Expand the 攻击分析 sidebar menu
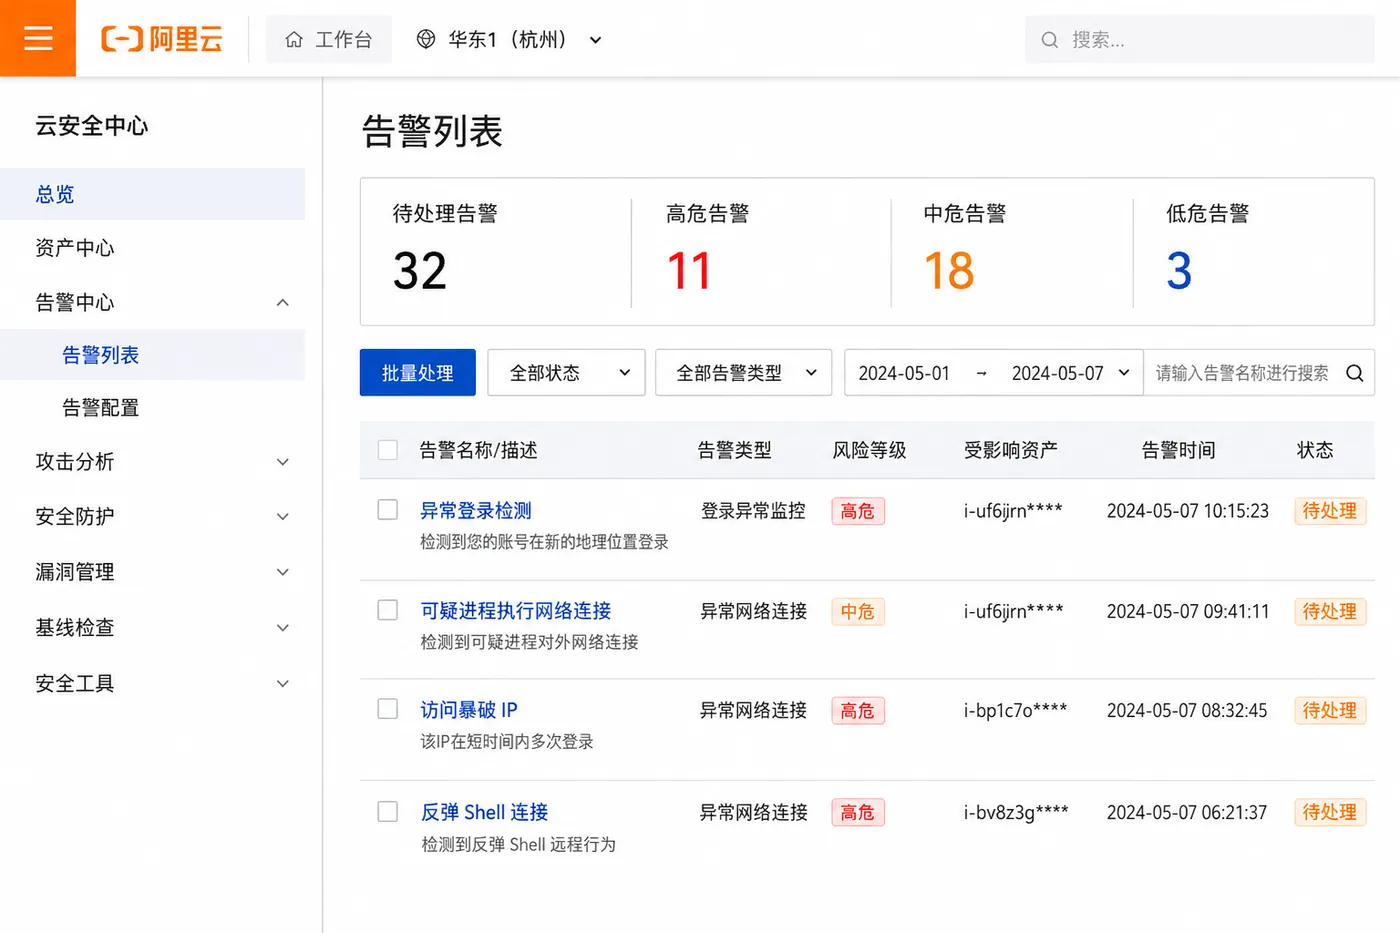 coord(161,461)
